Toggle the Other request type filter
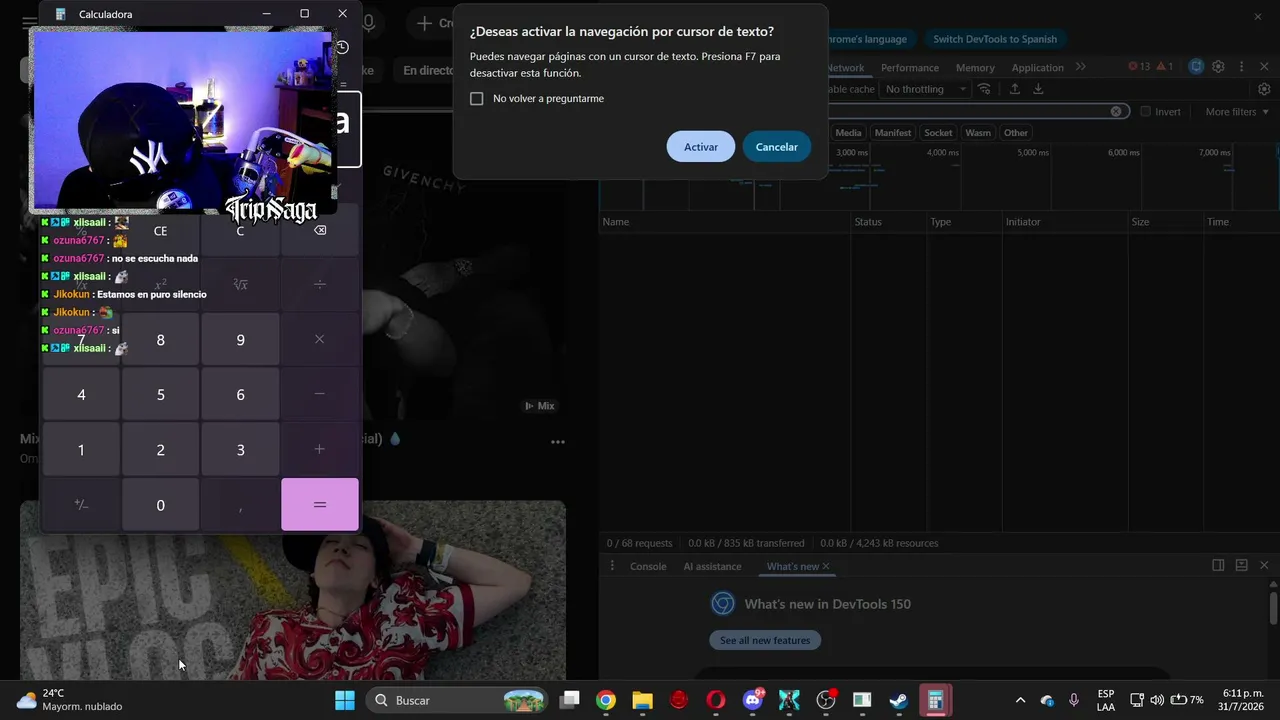Image resolution: width=1280 pixels, height=720 pixels. point(1016,133)
